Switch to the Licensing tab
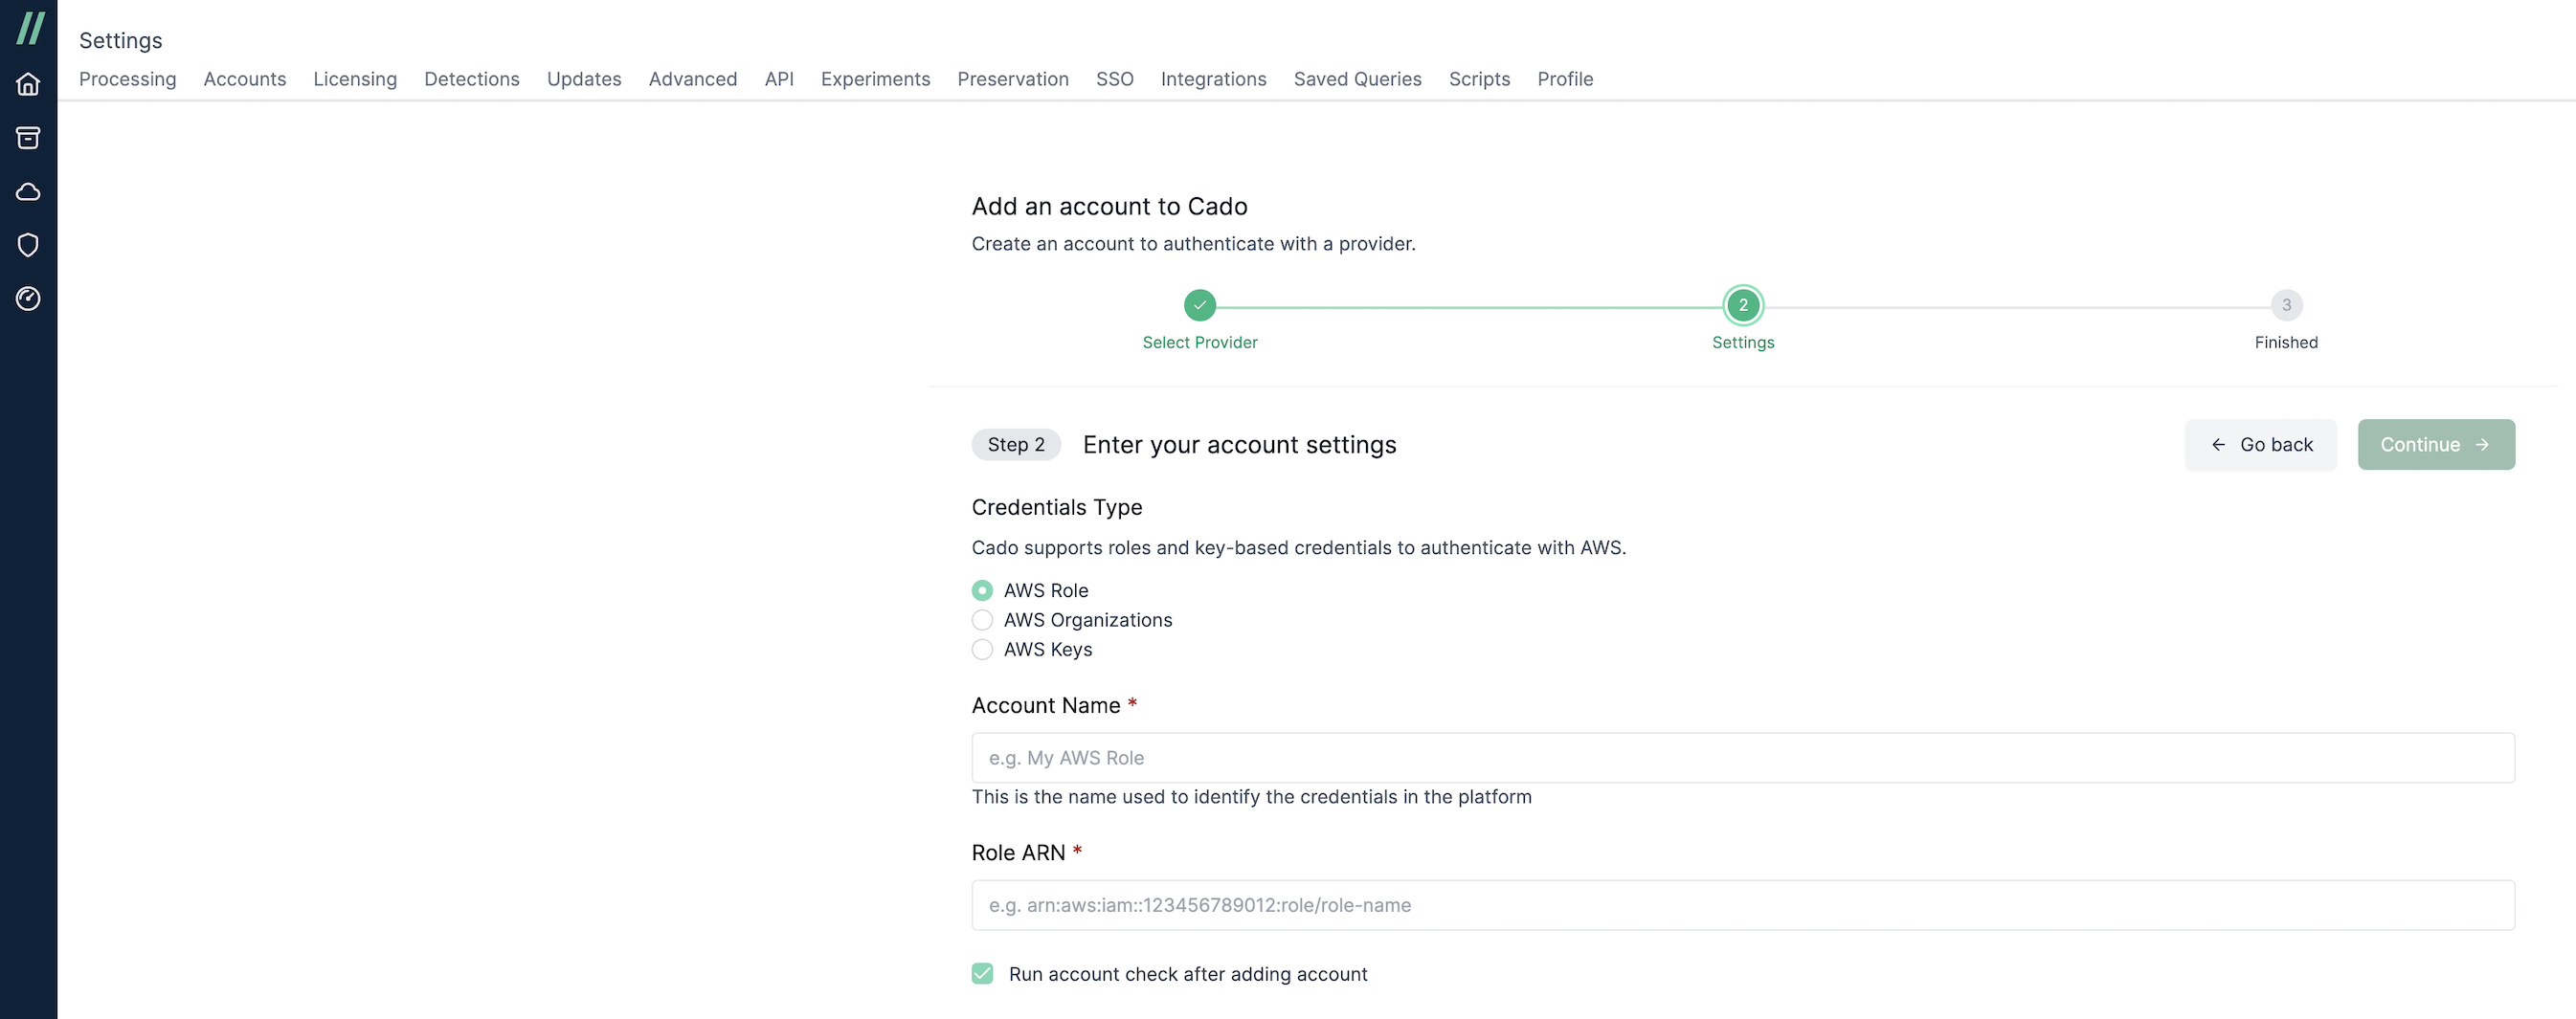The image size is (2576, 1019). 354,79
